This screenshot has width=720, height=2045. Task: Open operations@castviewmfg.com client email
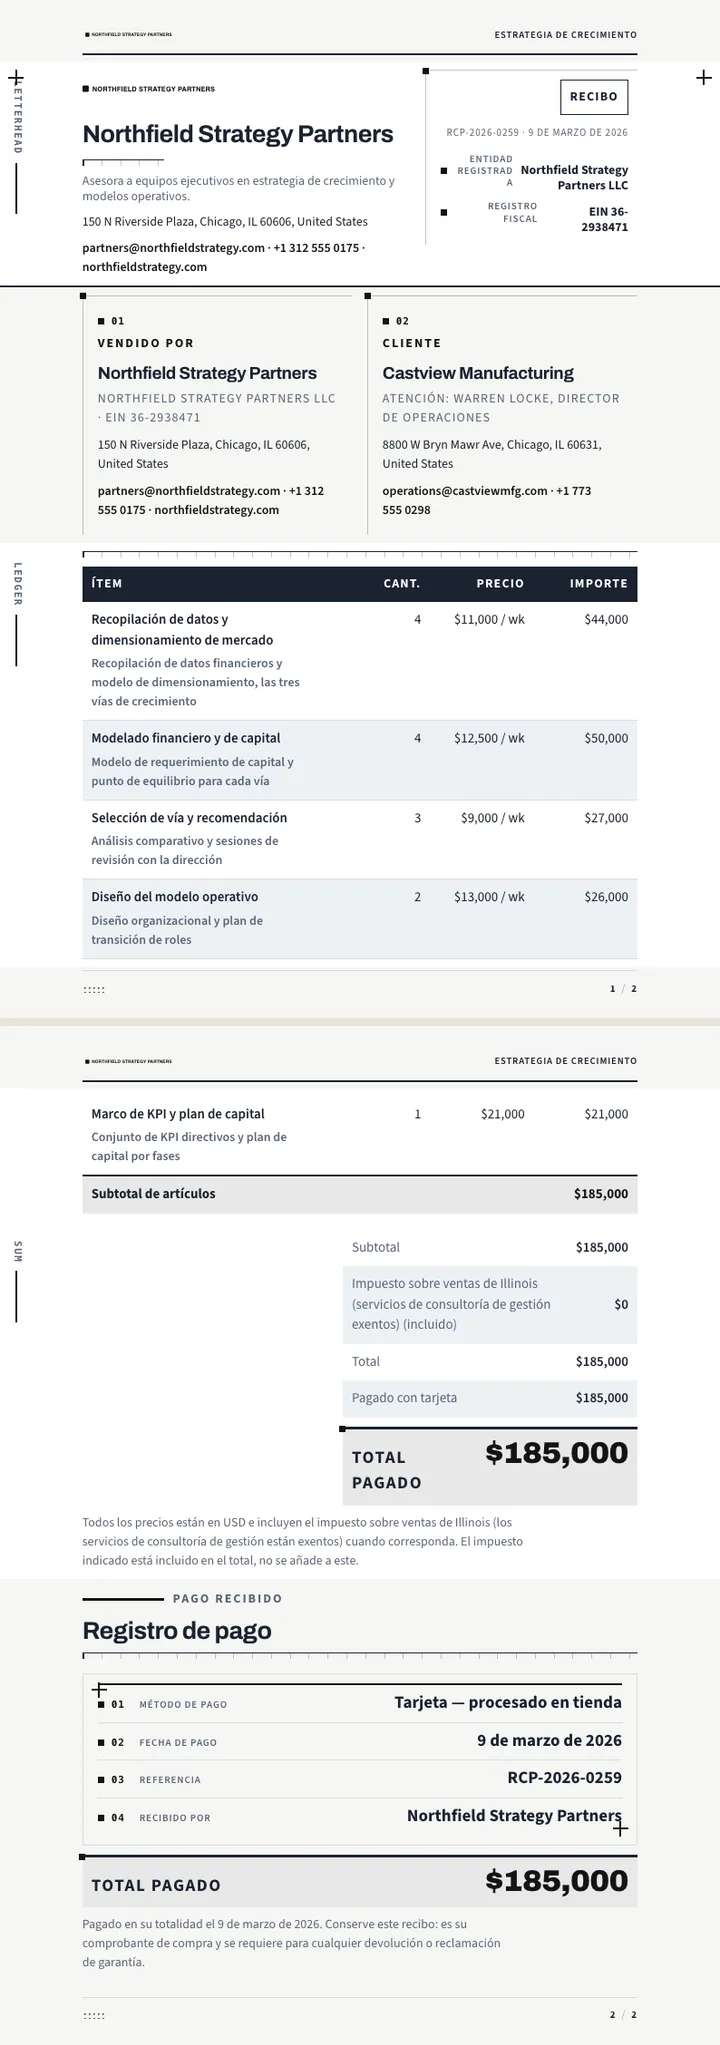pos(465,491)
